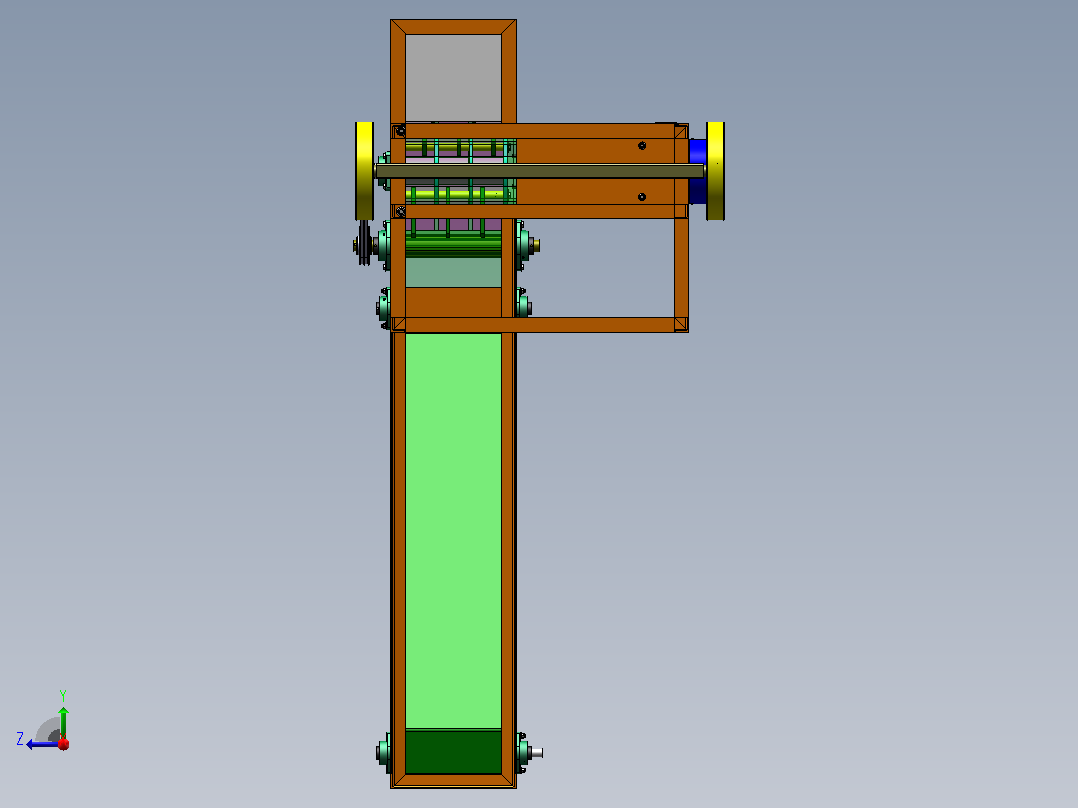Click the green Y axis arrow of the triad
The height and width of the screenshot is (808, 1078).
tap(63, 721)
